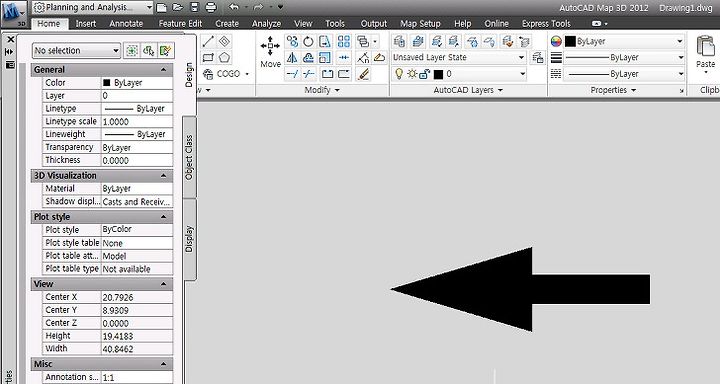The height and width of the screenshot is (384, 720).
Task: Open the Annotate ribbon tab
Action: pos(126,23)
